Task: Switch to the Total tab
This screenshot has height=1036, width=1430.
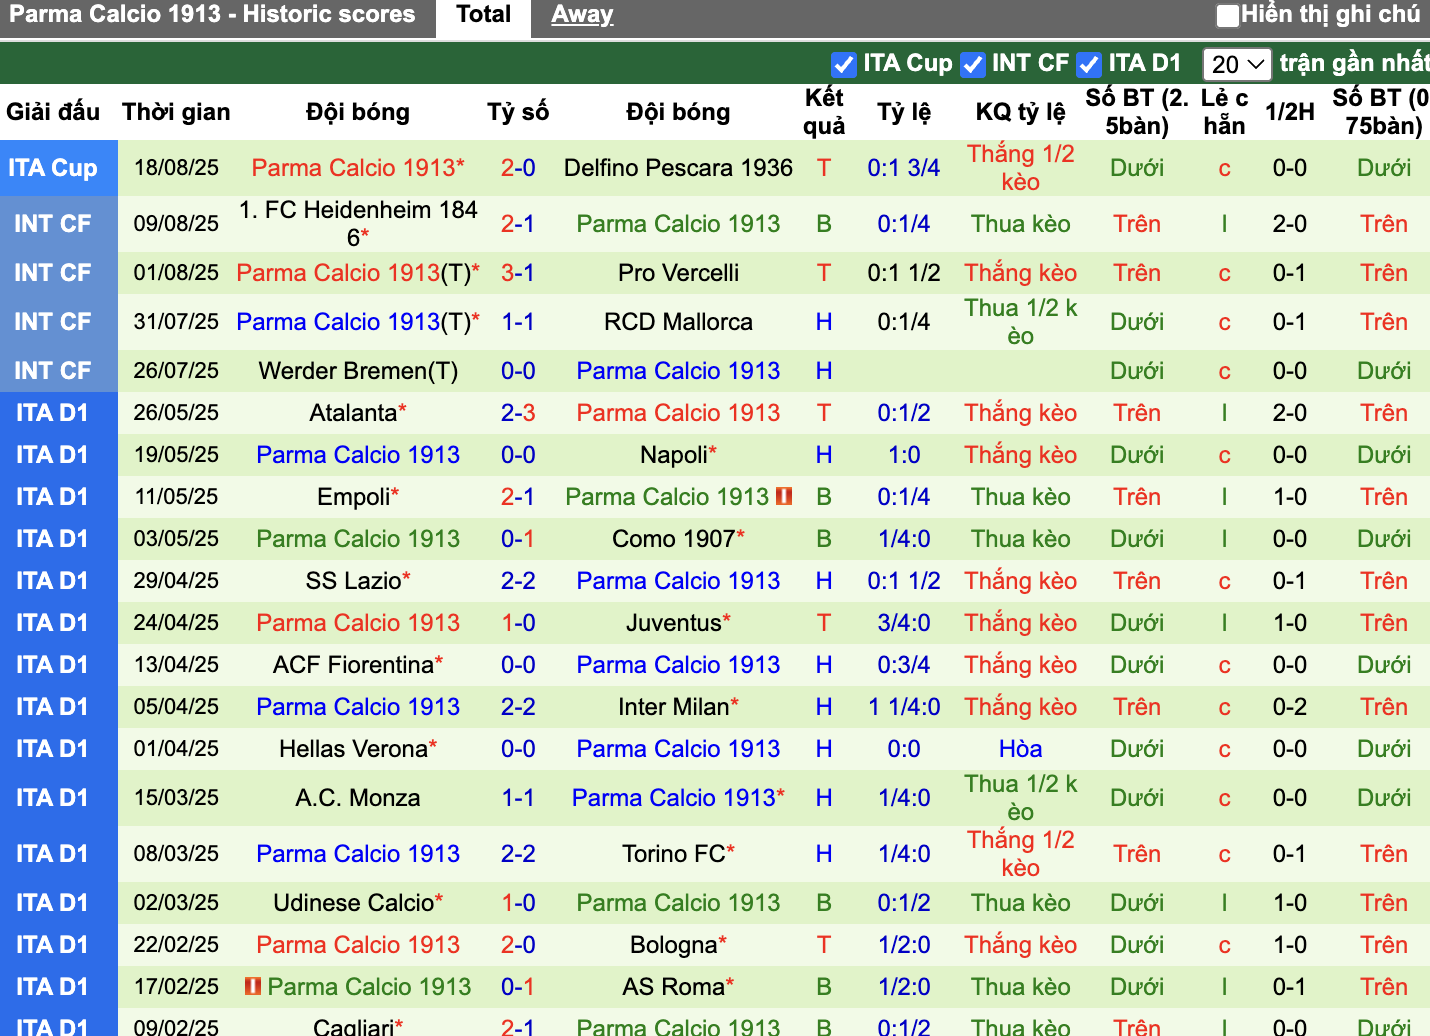Action: tap(483, 15)
